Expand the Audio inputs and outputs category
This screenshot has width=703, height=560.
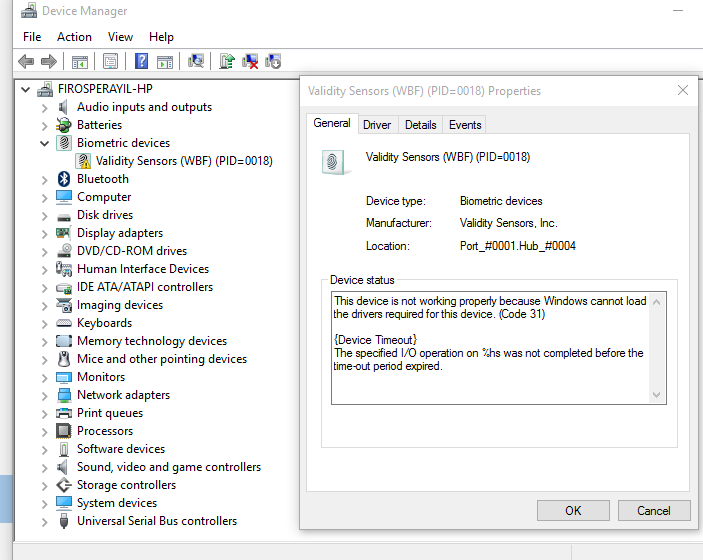[44, 108]
